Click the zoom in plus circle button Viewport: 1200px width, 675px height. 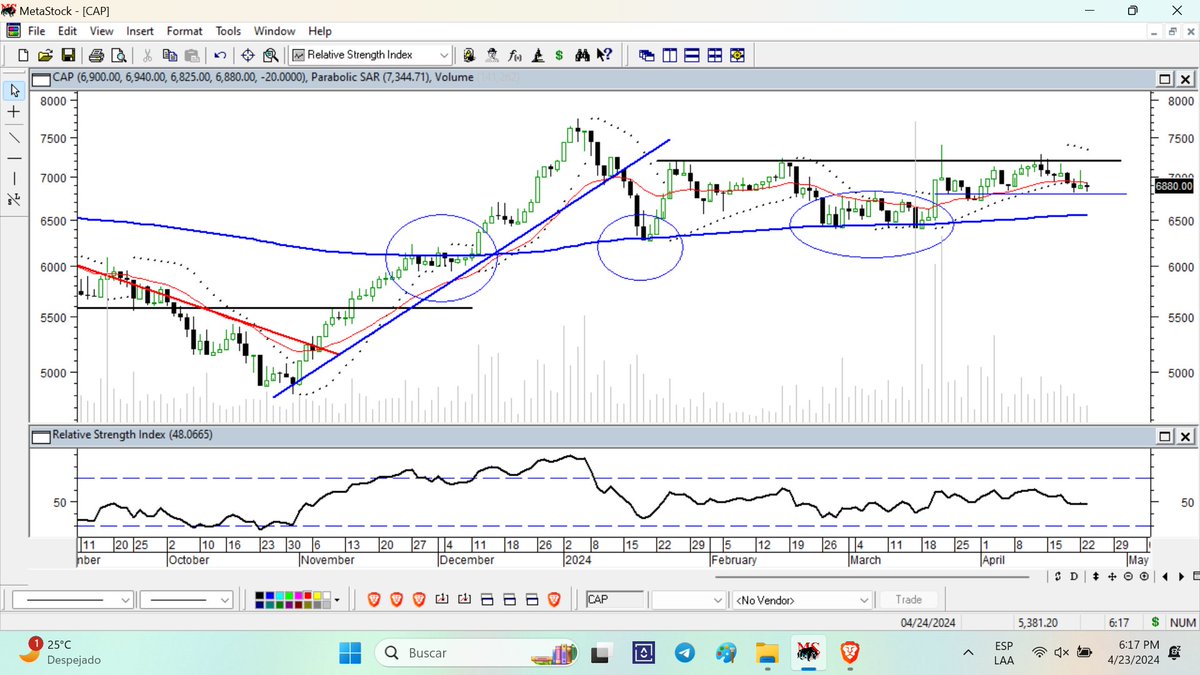click(1144, 577)
